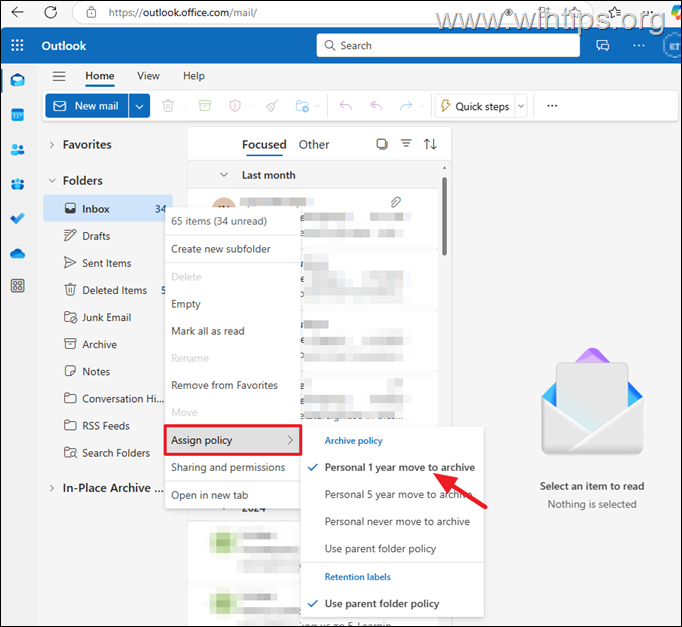Click the Move to folder icon

click(x=302, y=106)
